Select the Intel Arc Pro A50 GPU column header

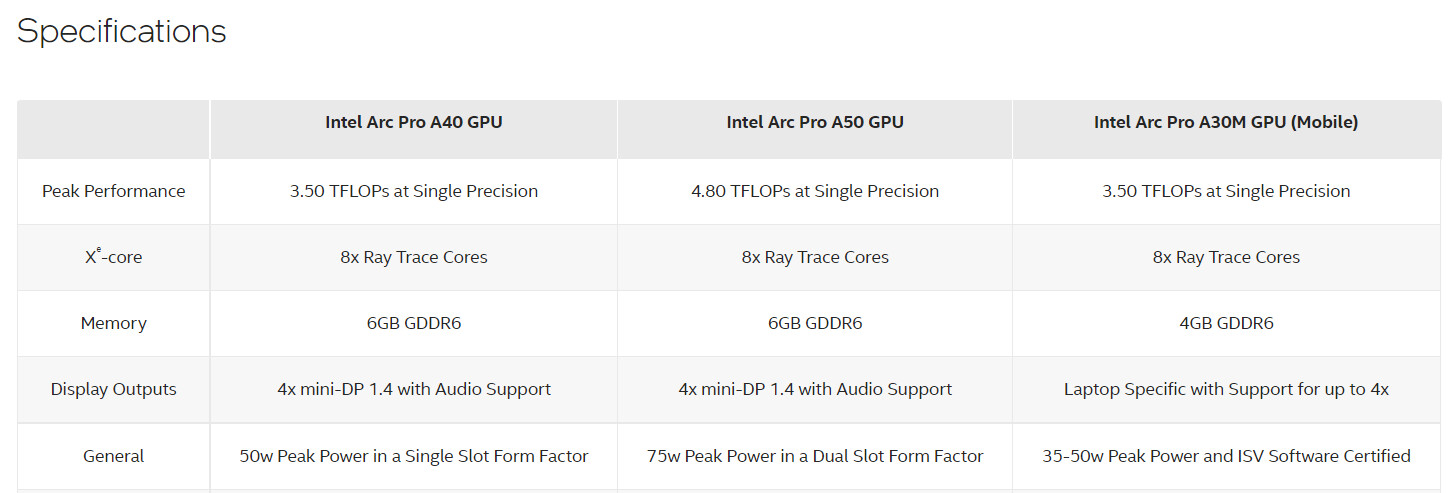(815, 123)
